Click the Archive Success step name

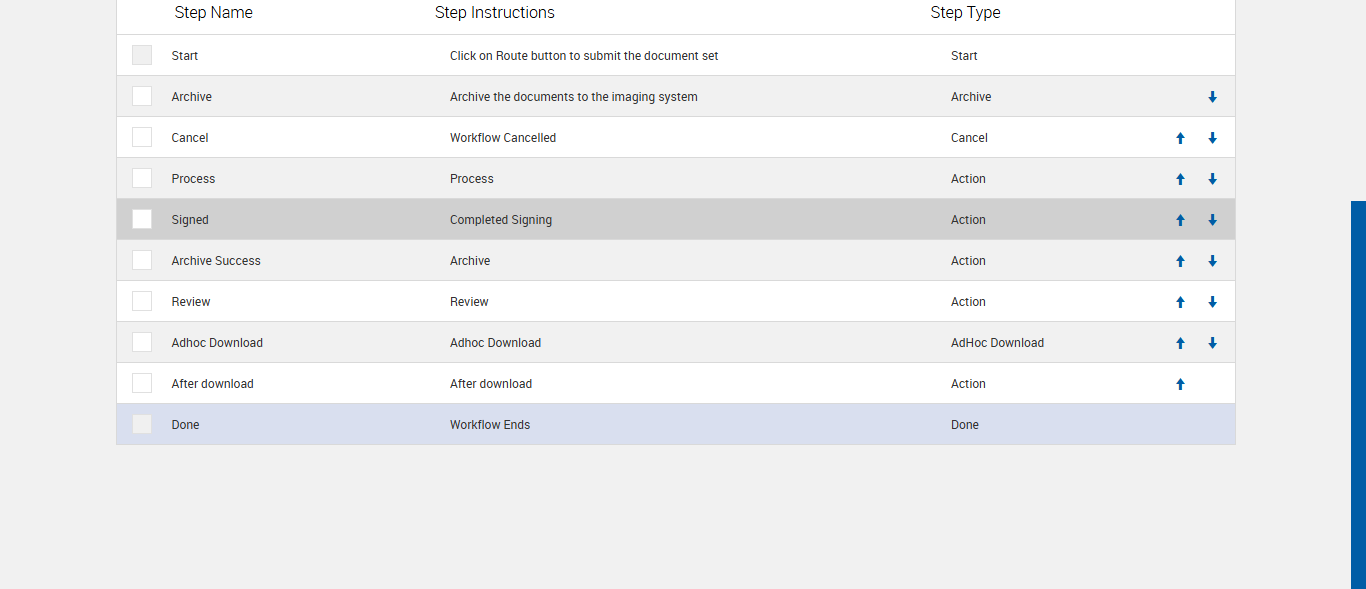(x=216, y=261)
